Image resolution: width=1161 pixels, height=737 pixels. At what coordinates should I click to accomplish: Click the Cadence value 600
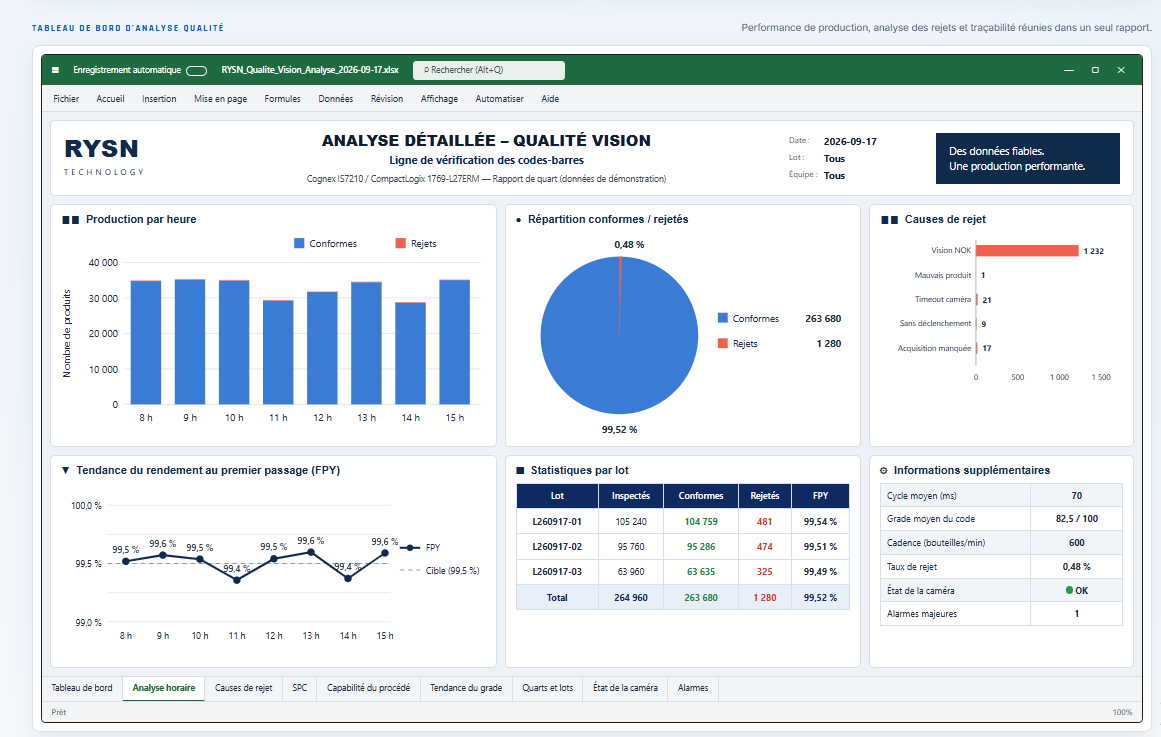coord(1077,543)
